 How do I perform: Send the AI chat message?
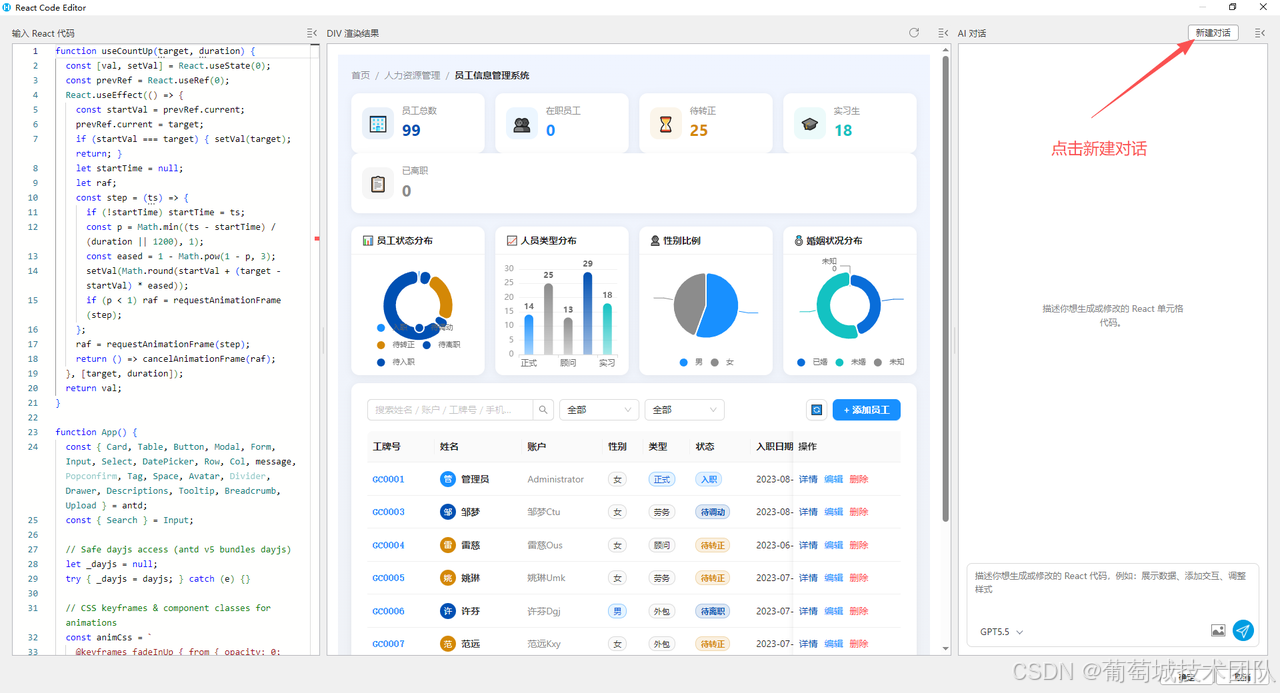1243,630
